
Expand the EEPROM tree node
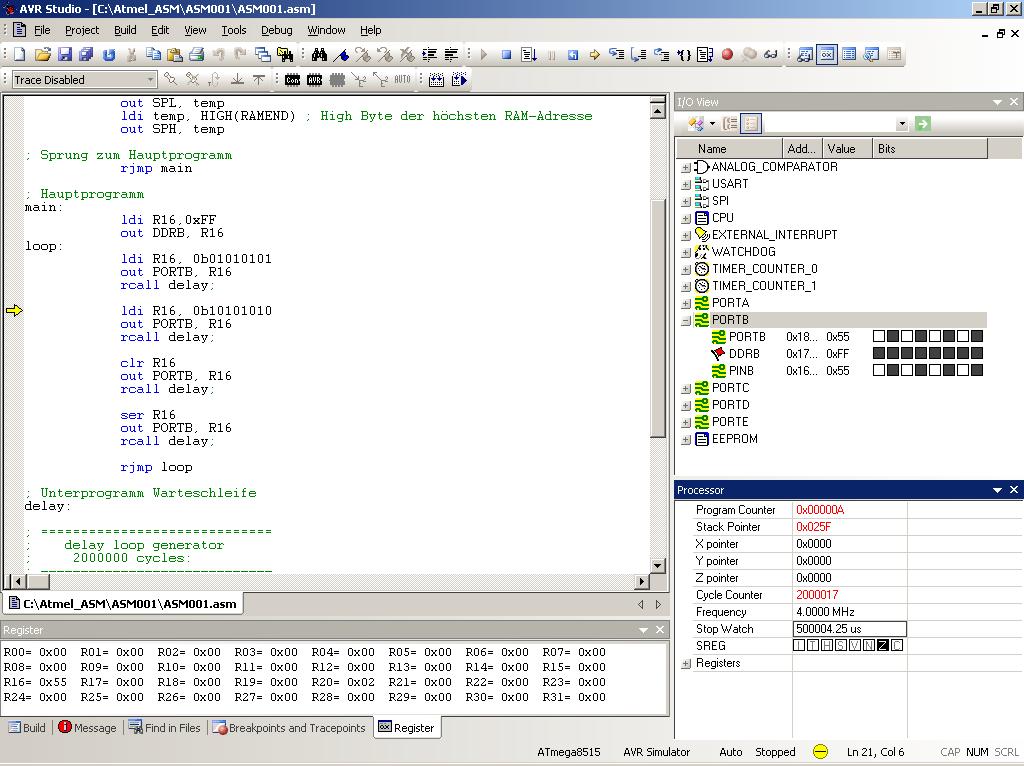click(686, 439)
